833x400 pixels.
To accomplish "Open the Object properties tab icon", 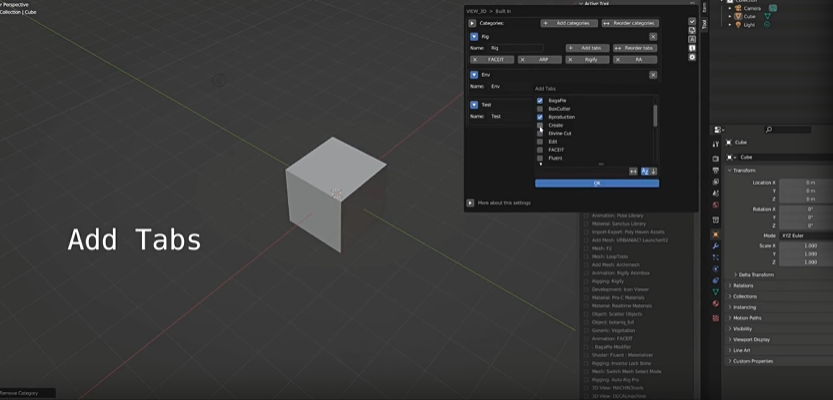I will pos(716,233).
